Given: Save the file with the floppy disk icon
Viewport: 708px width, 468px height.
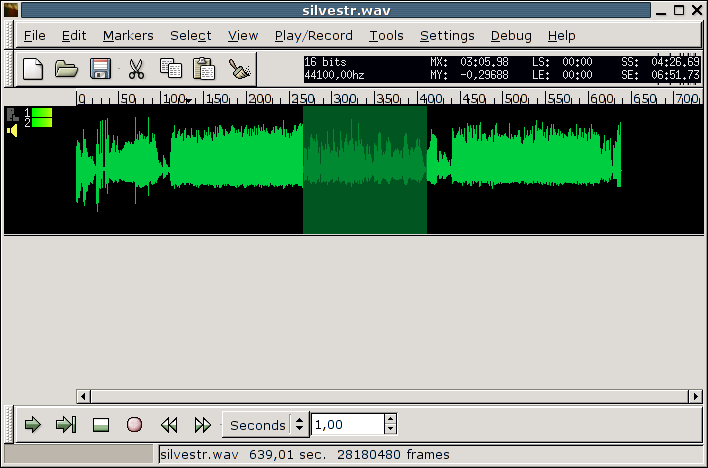Looking at the screenshot, I should click(x=100, y=69).
